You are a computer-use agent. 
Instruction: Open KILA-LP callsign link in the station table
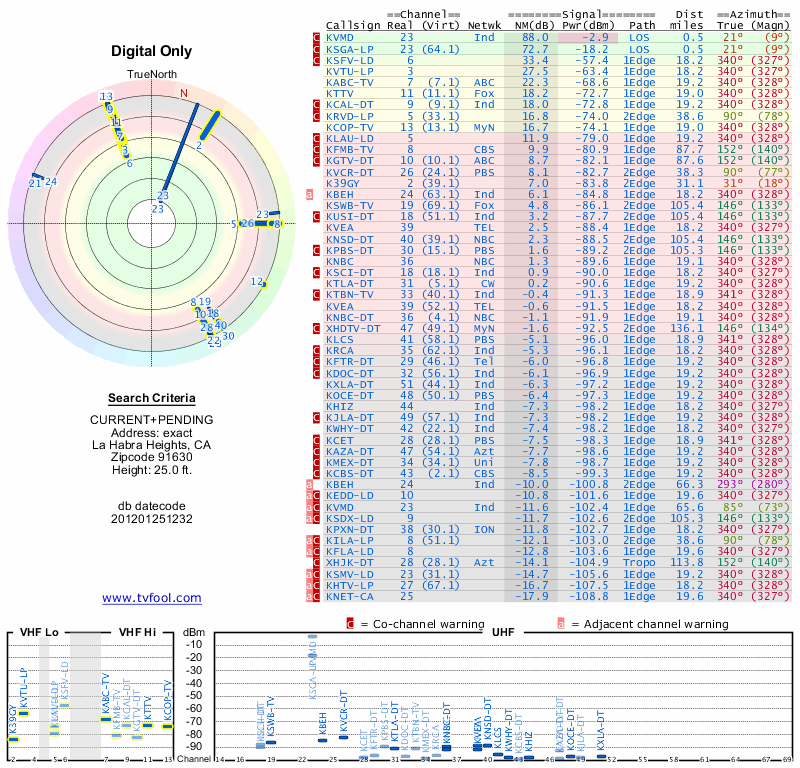coord(350,540)
